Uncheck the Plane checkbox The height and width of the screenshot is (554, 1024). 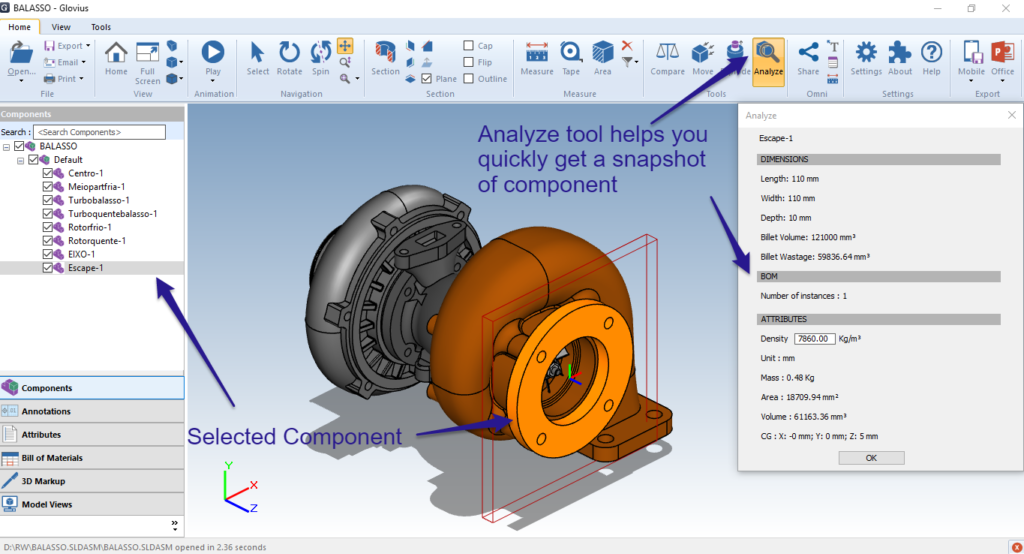(x=426, y=78)
